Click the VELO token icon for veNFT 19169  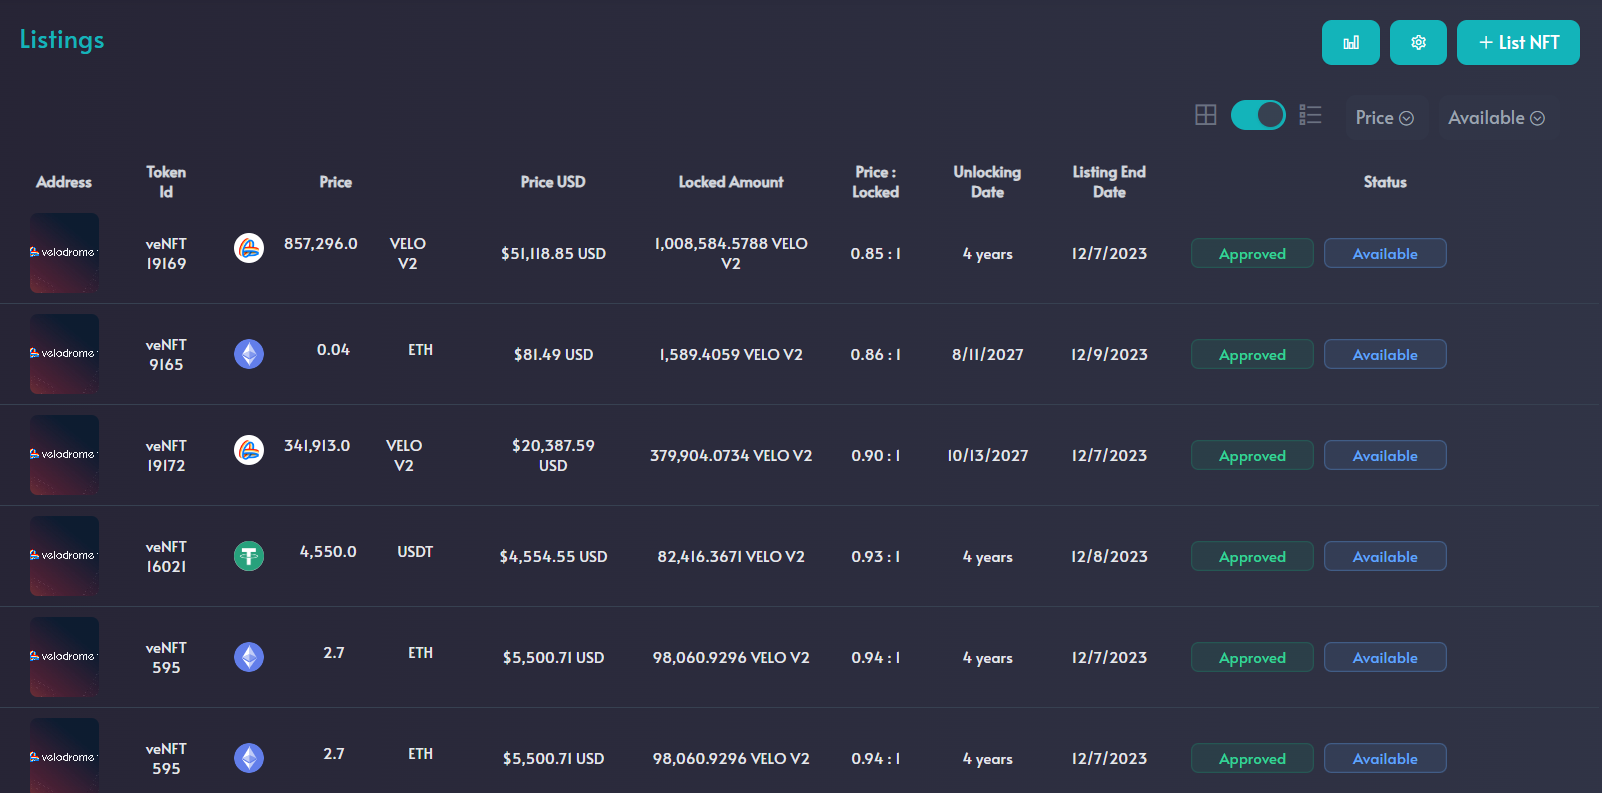pos(249,248)
